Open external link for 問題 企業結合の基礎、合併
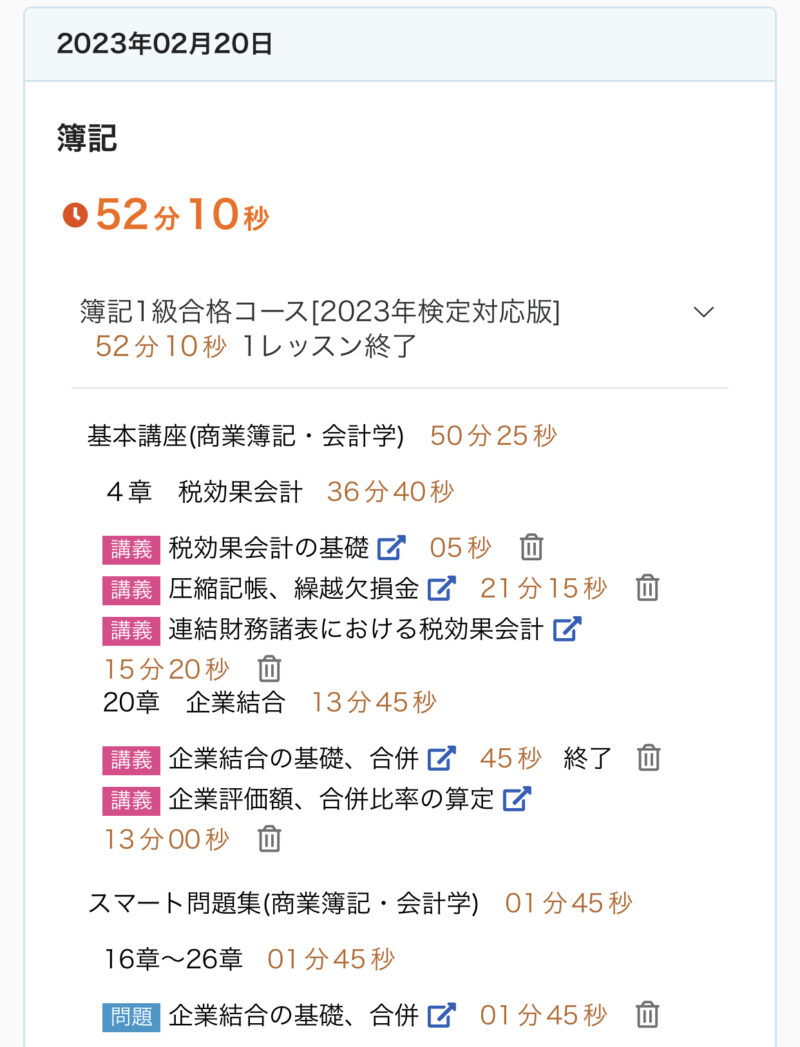 coord(441,1016)
